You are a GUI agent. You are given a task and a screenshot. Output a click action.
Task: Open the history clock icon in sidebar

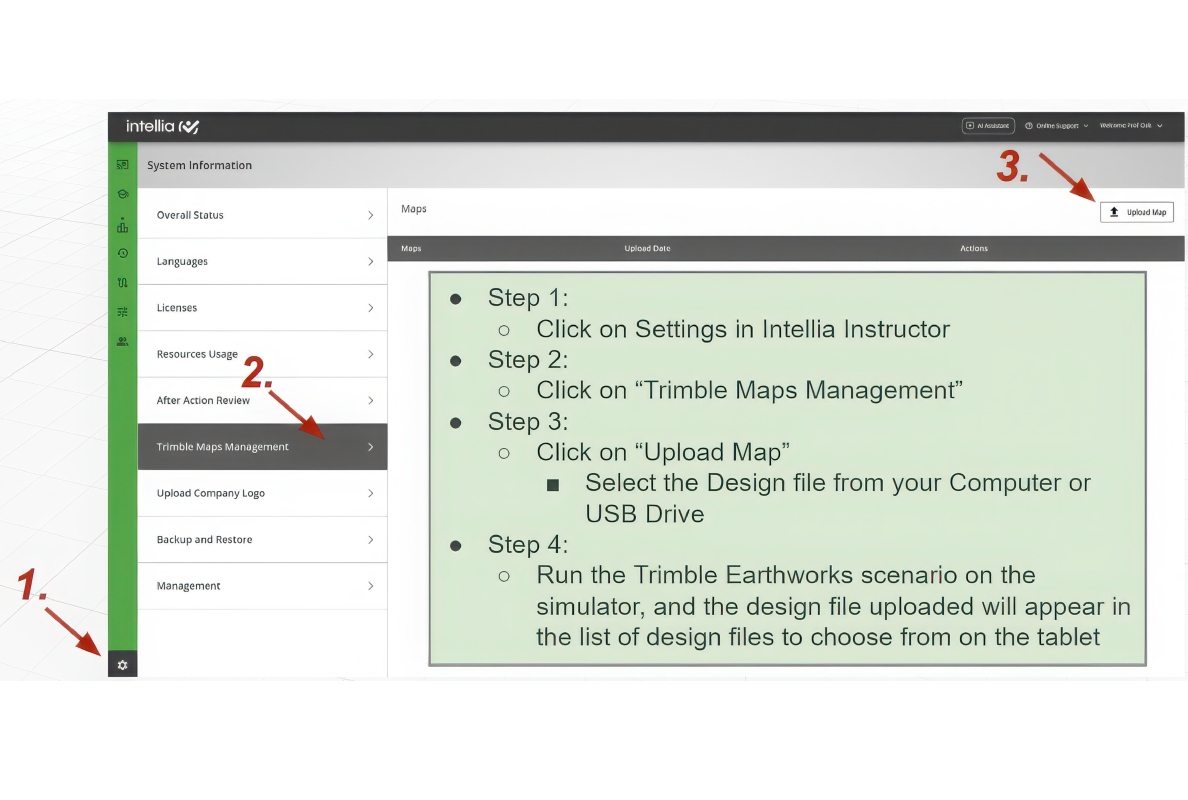coord(123,253)
